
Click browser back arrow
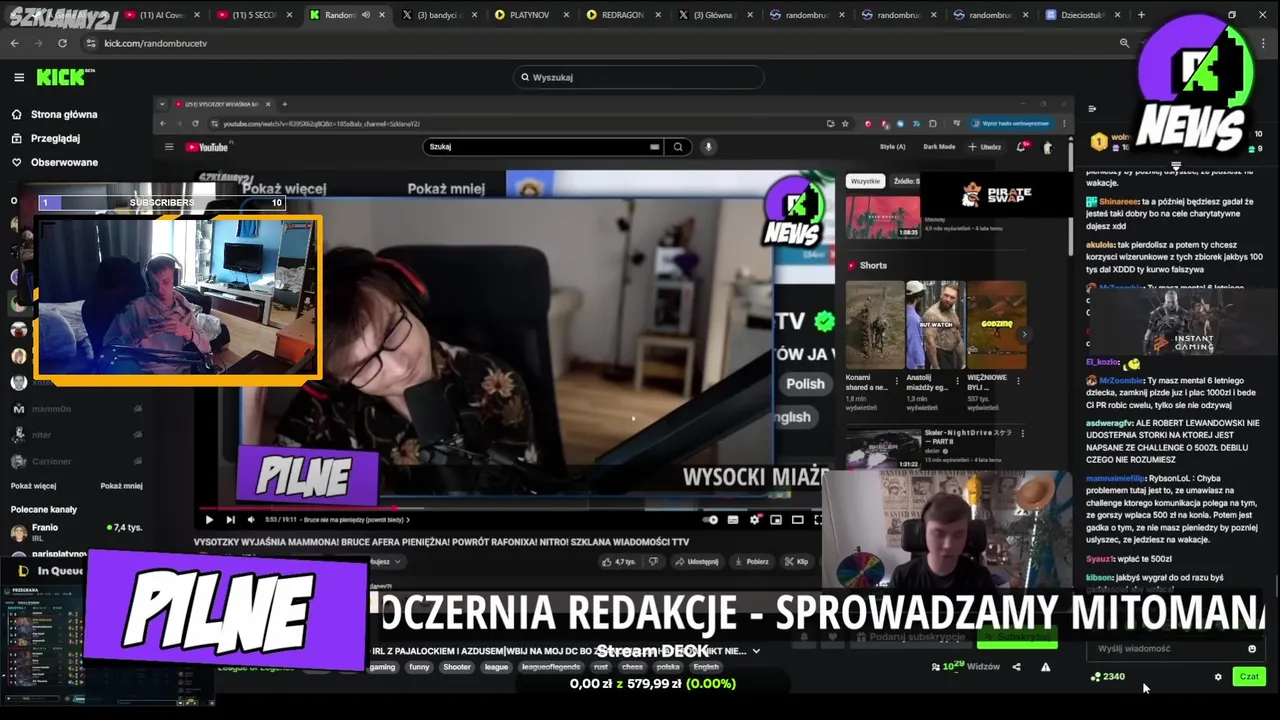(x=14, y=43)
